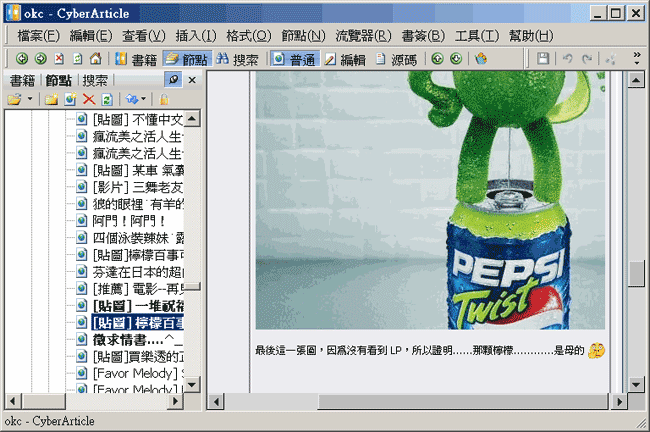Switch to the 節點 panel tab
Image resolution: width=650 pixels, height=432 pixels.
coord(58,80)
